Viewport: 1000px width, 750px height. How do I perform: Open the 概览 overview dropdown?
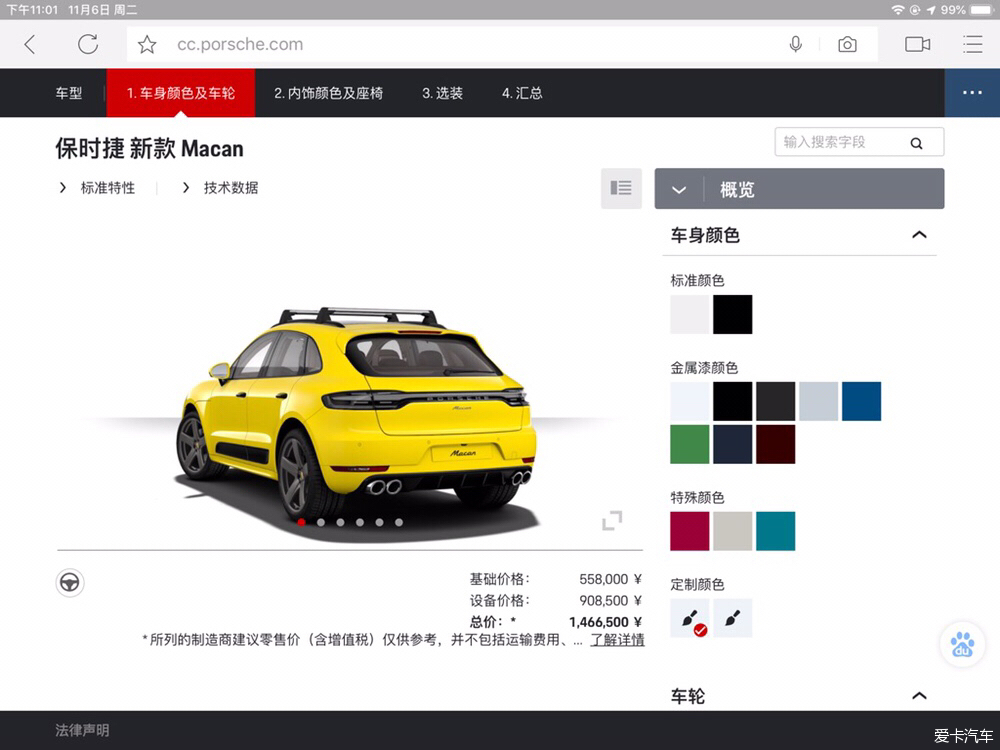tap(799, 189)
